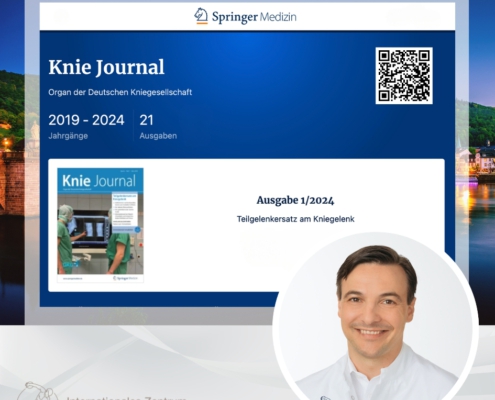Click the Springer Medizin logo
Image resolution: width=495 pixels, height=400 pixels.
(245, 16)
